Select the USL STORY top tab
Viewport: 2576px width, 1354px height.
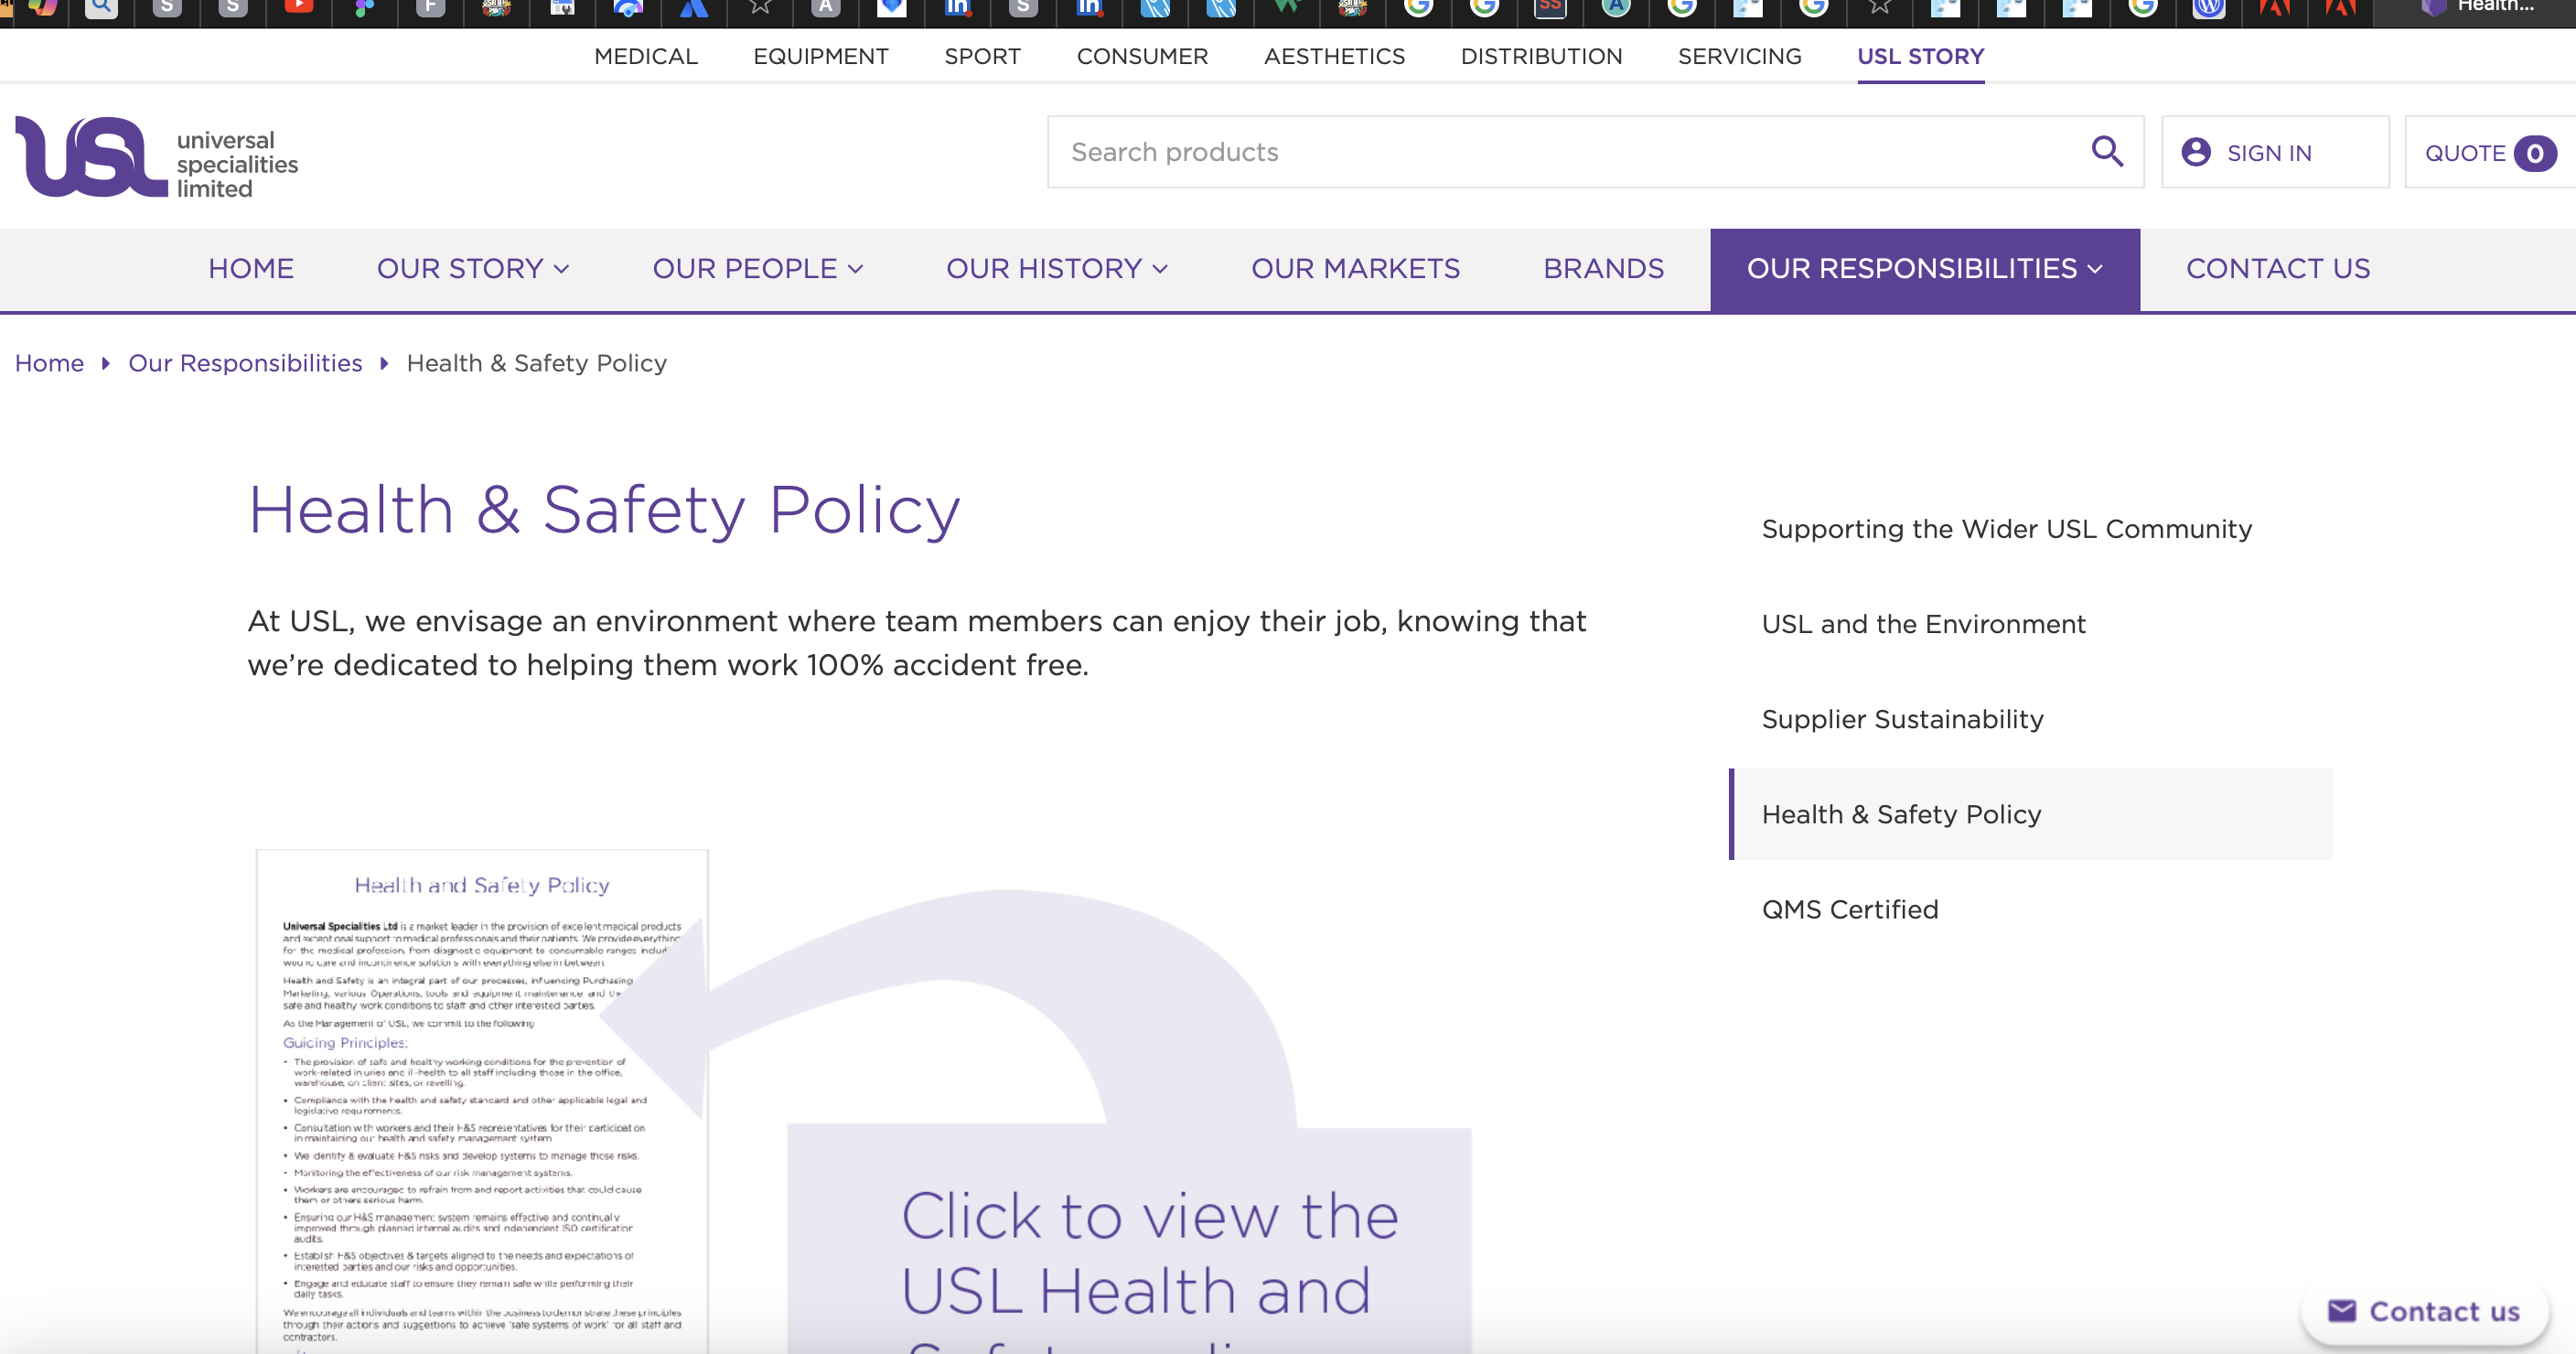click(x=1920, y=56)
